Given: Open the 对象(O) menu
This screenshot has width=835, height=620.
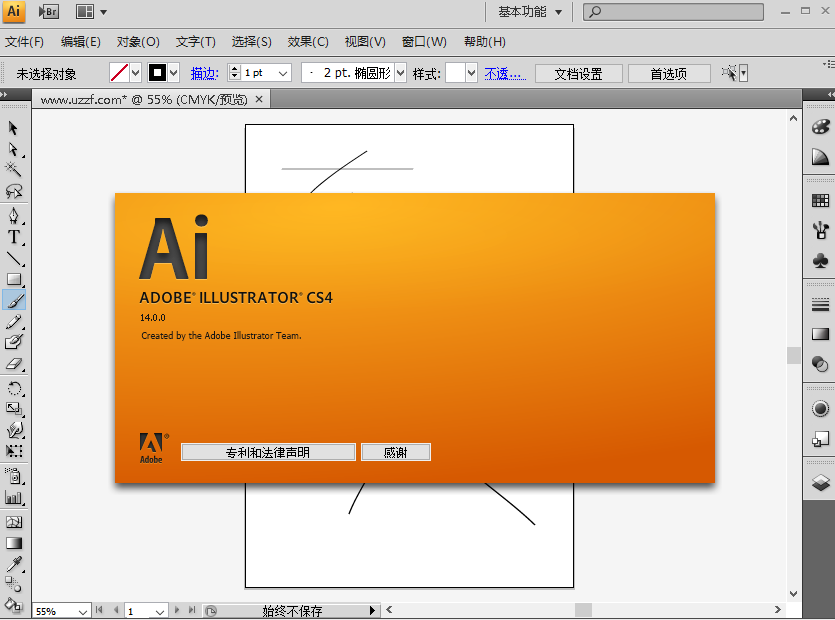Looking at the screenshot, I should pyautogui.click(x=138, y=42).
